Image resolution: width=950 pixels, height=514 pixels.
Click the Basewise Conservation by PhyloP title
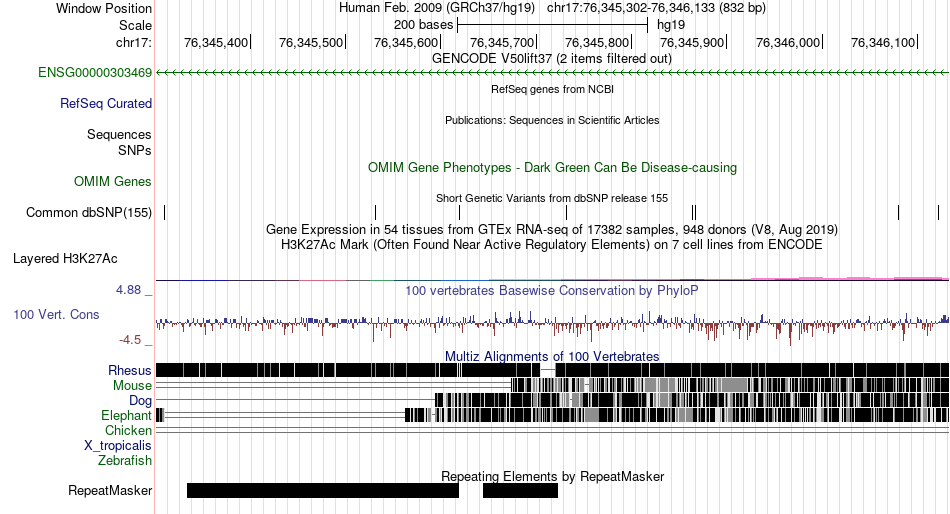click(x=552, y=290)
